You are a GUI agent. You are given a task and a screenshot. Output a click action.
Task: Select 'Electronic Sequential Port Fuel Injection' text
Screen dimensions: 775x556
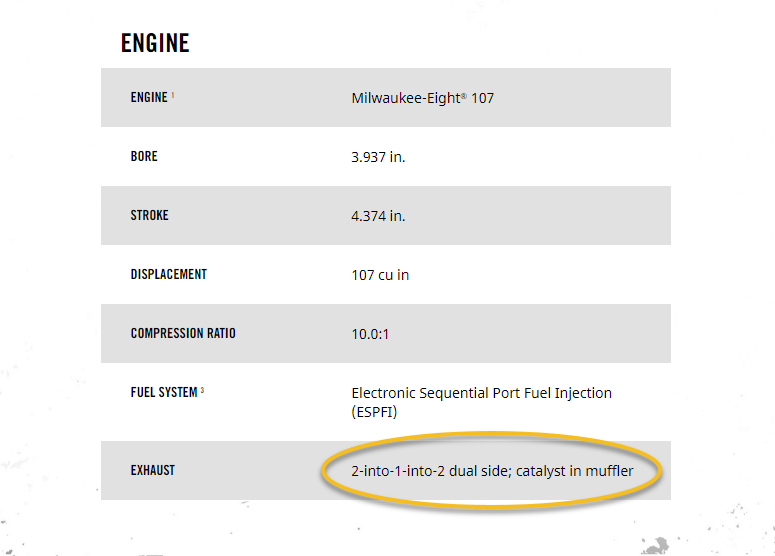tap(481, 393)
